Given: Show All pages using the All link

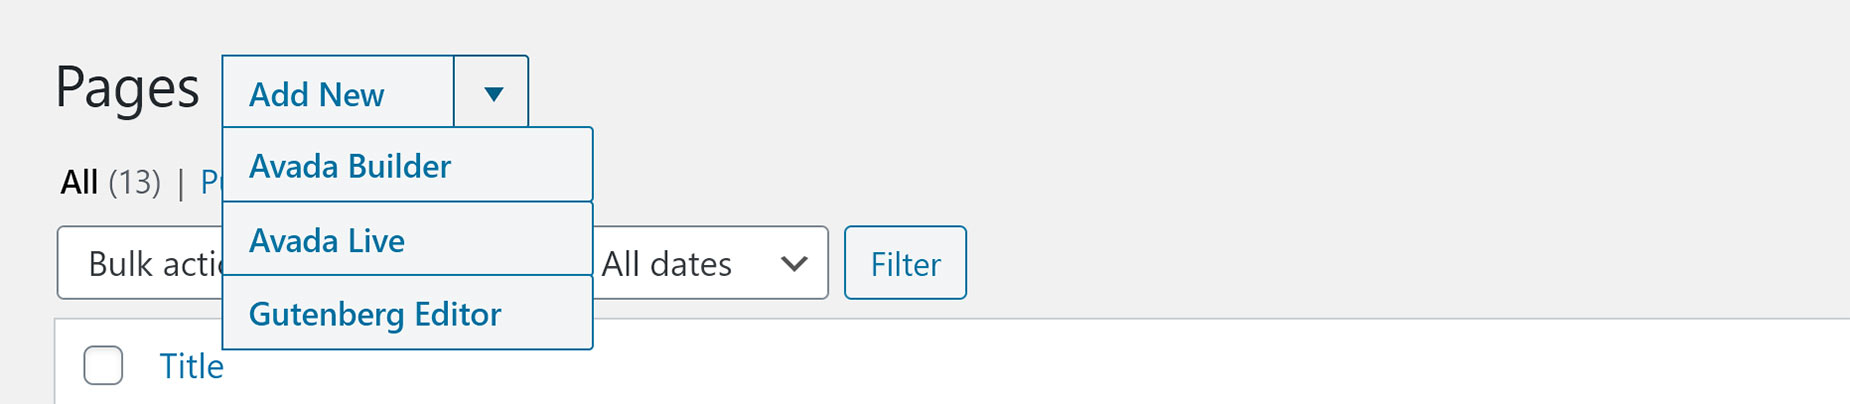Looking at the screenshot, I should [79, 182].
